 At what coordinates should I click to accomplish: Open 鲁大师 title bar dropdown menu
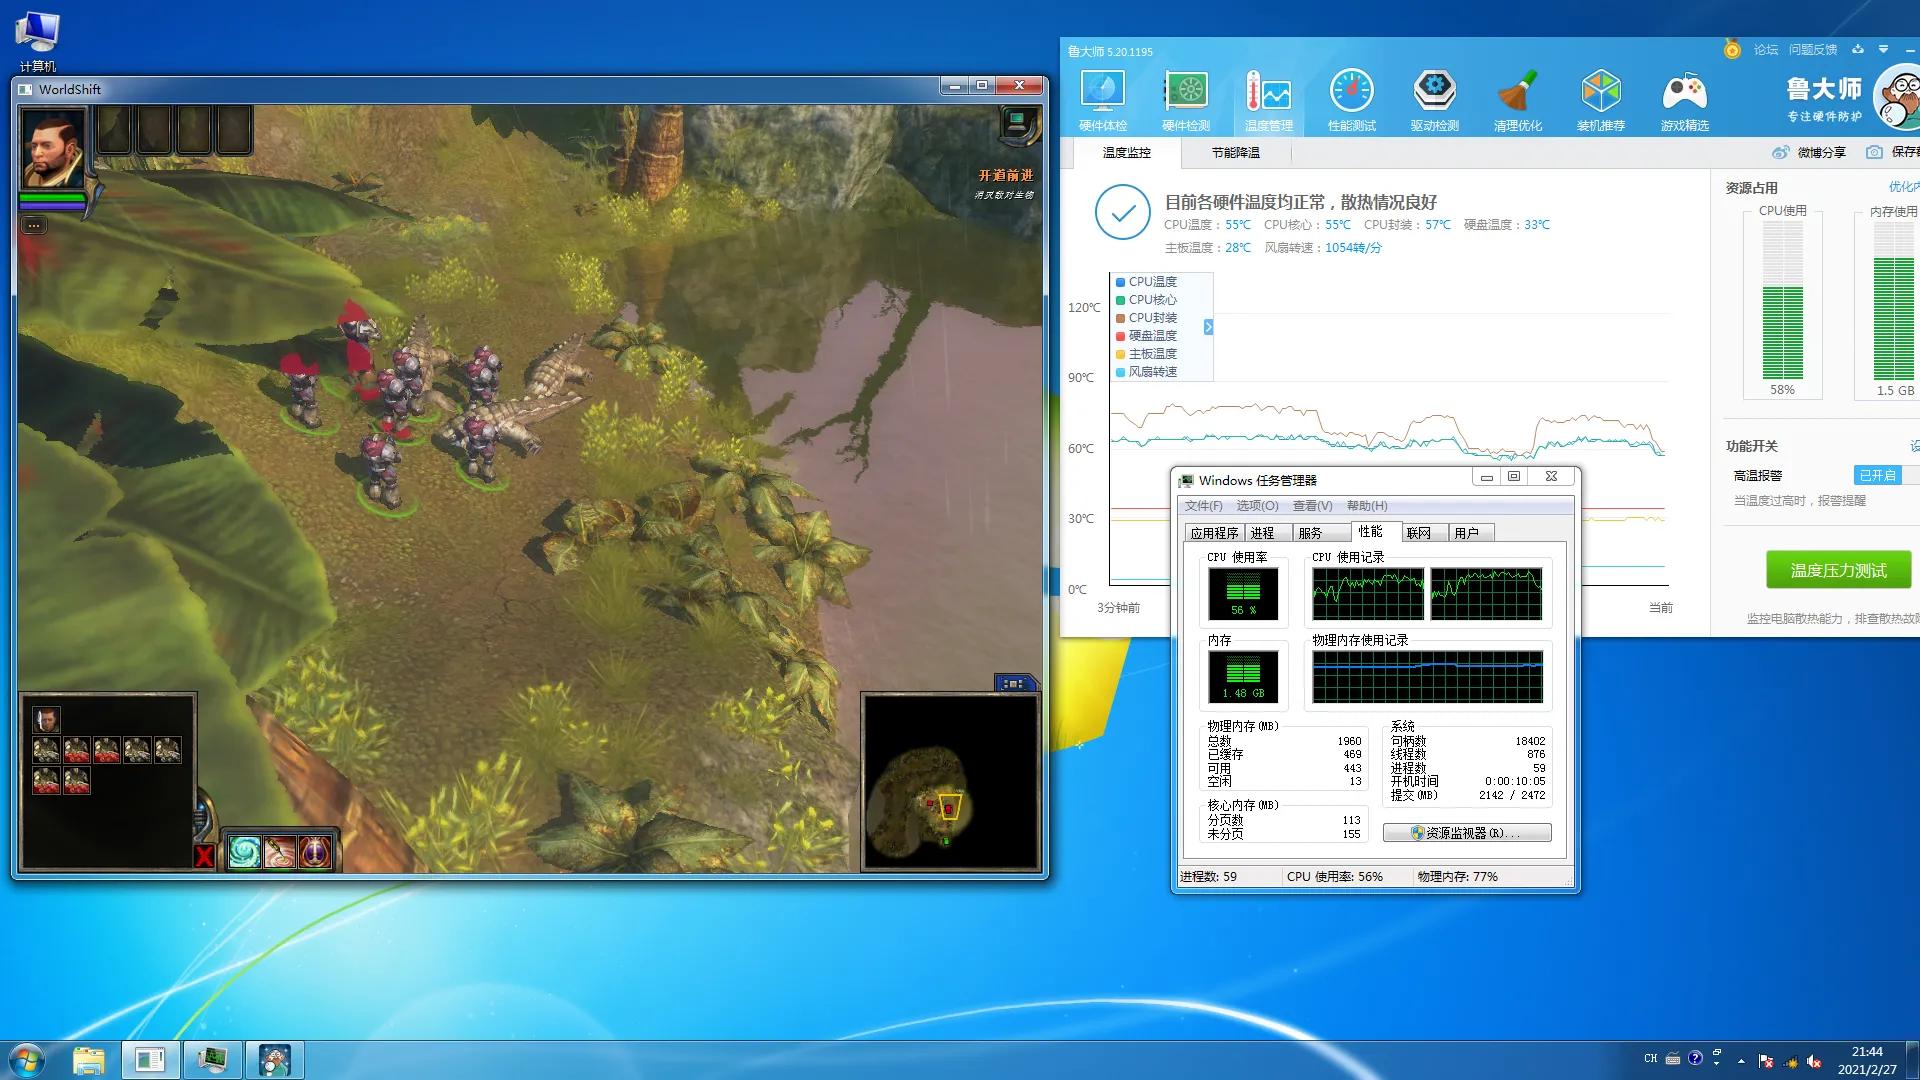pos(1883,49)
